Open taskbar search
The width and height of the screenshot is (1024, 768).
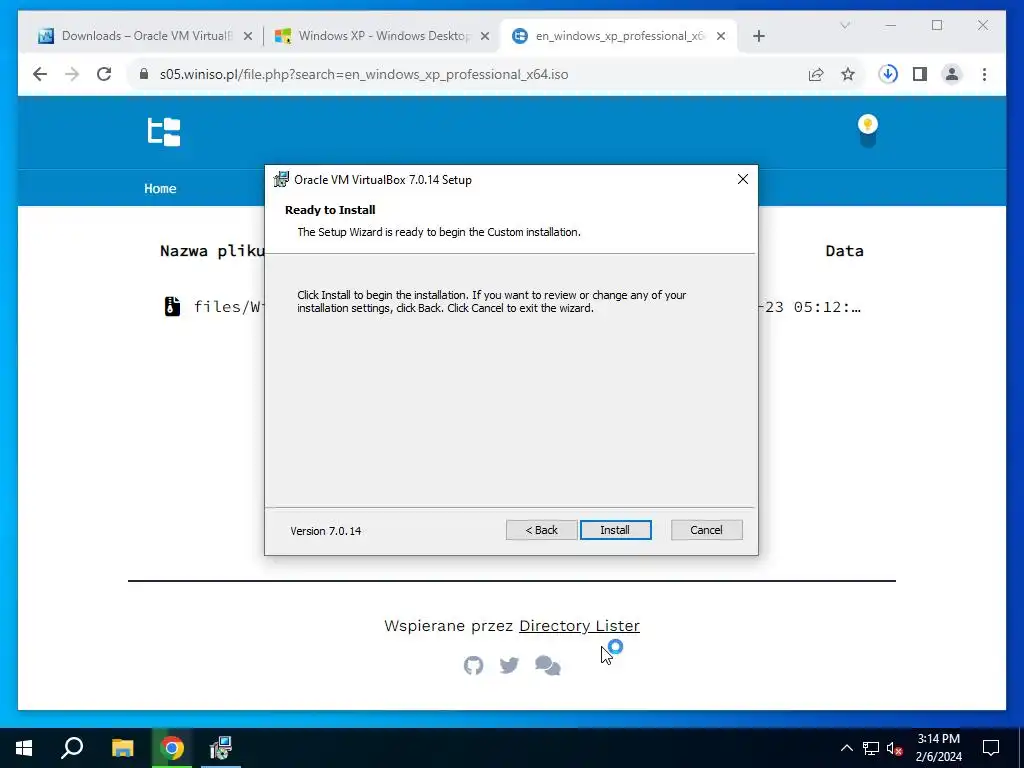click(72, 748)
